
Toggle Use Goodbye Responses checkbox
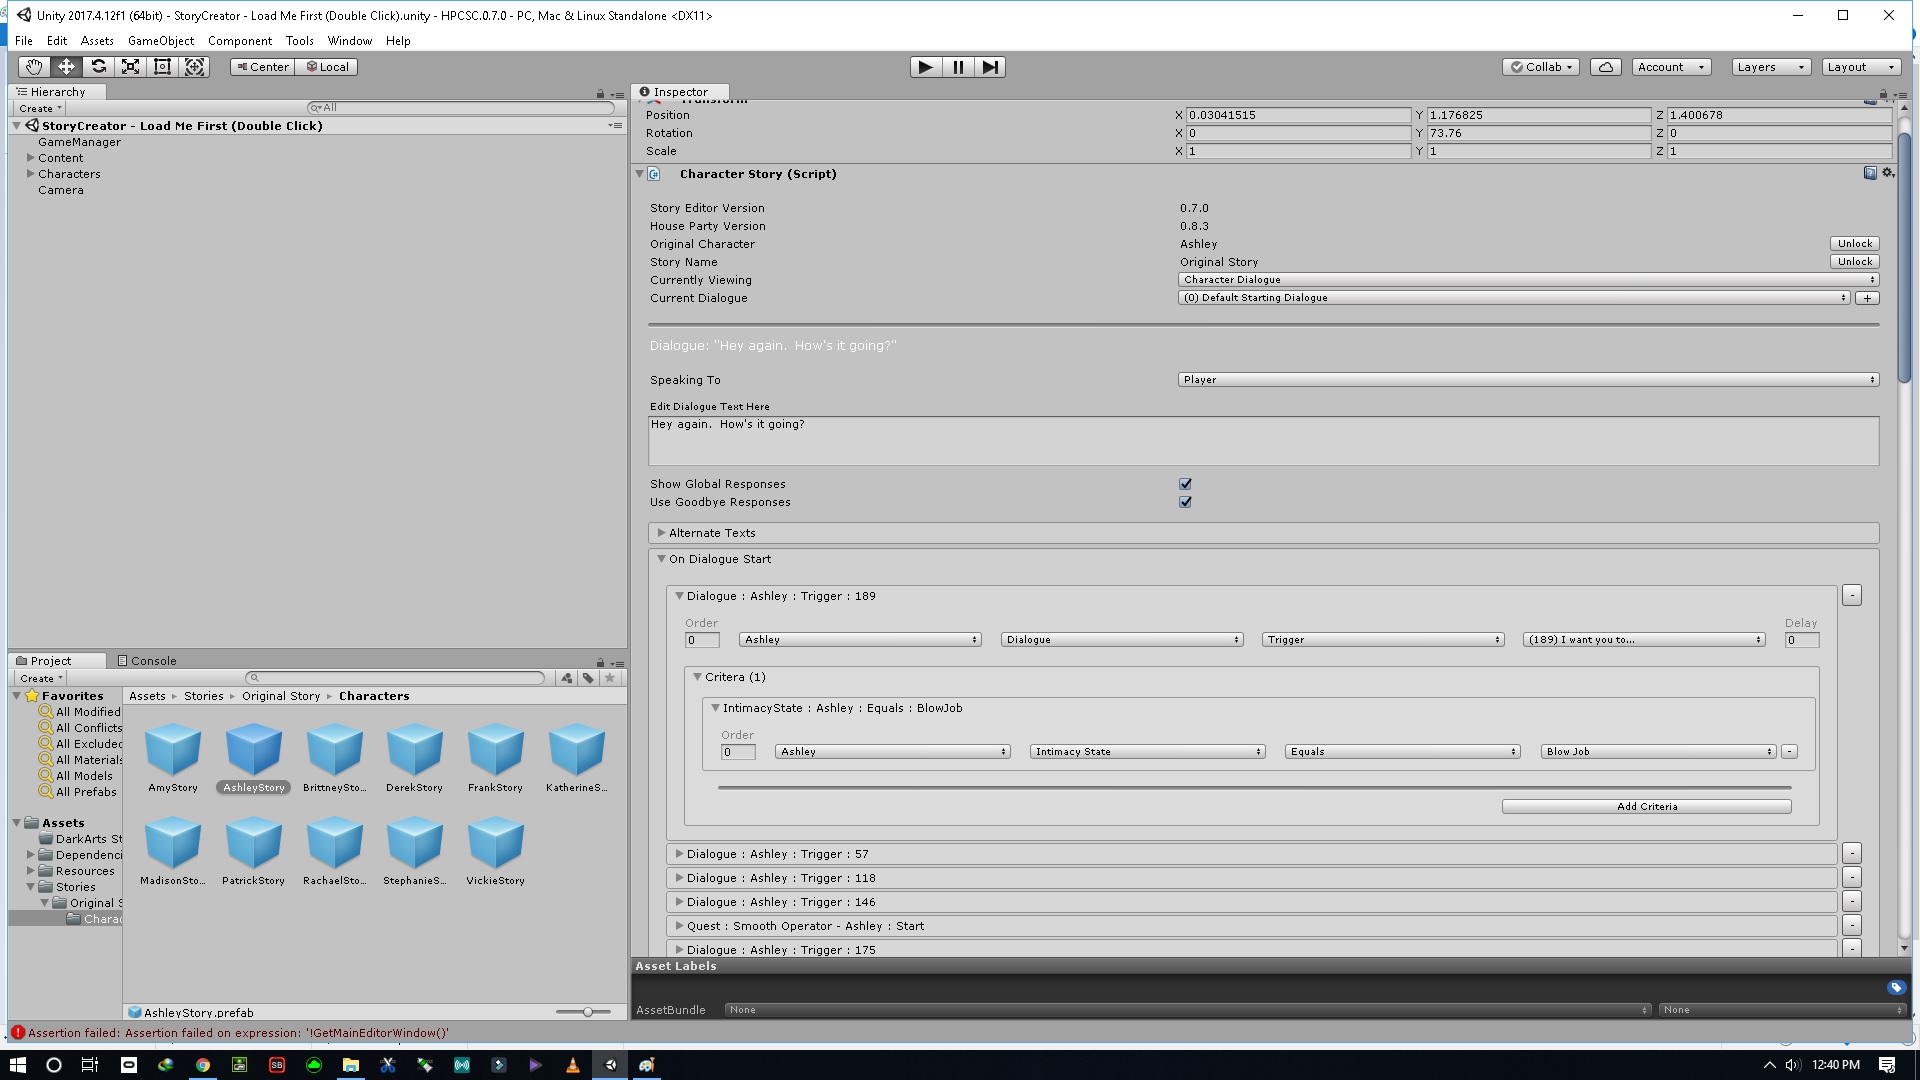tap(1185, 502)
